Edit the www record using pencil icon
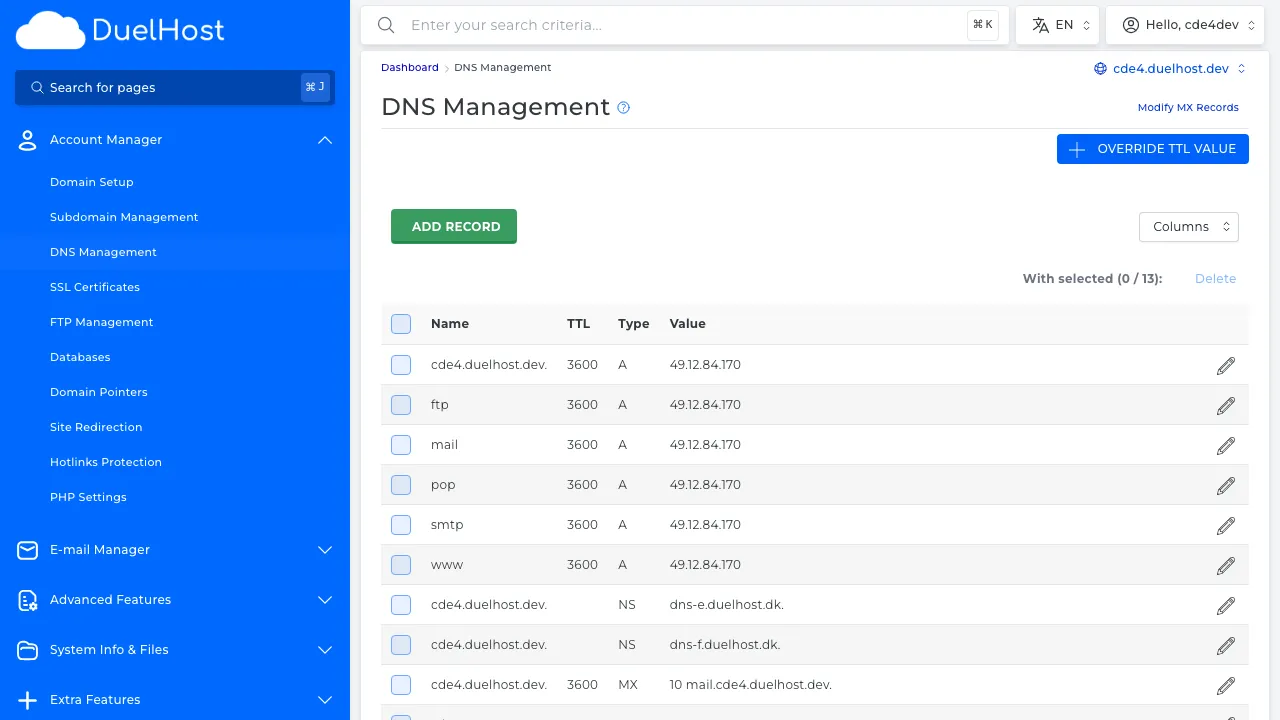Screen dimensions: 1280x720 tap(1225, 565)
